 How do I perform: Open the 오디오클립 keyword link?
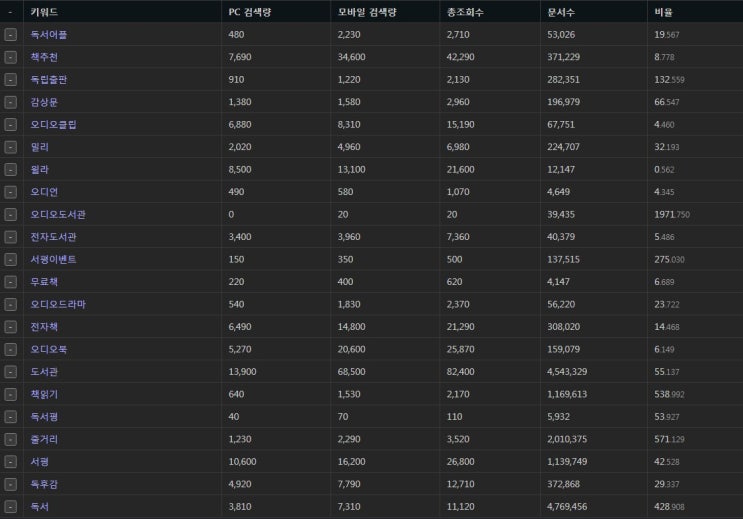click(53, 125)
